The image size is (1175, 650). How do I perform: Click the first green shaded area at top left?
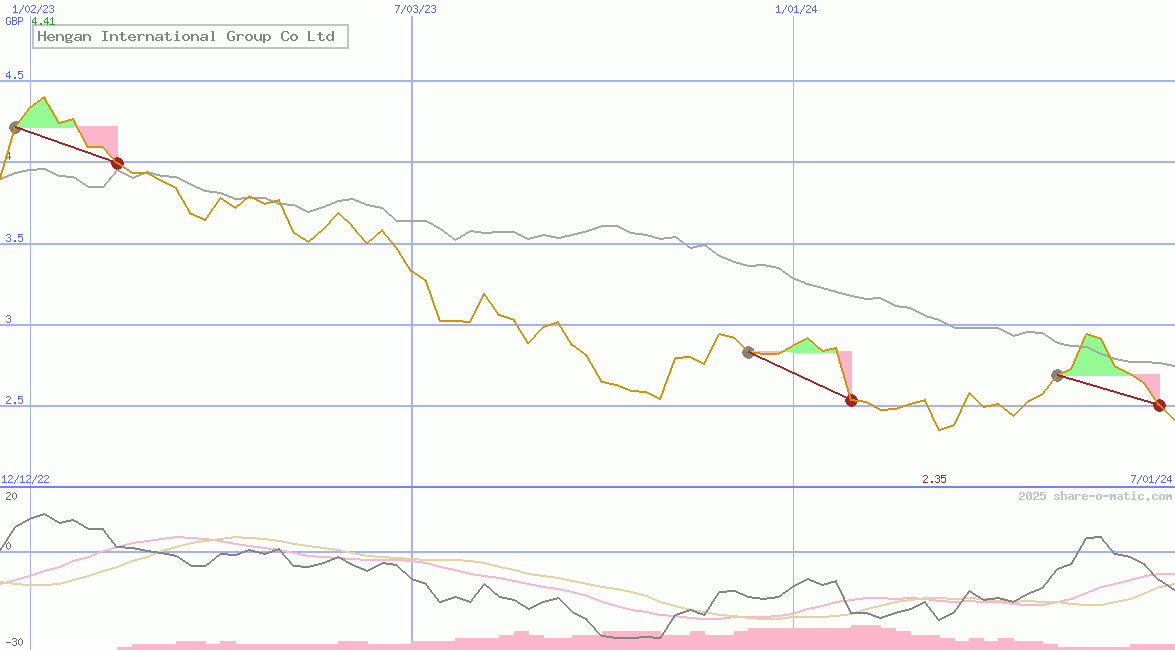(38, 115)
